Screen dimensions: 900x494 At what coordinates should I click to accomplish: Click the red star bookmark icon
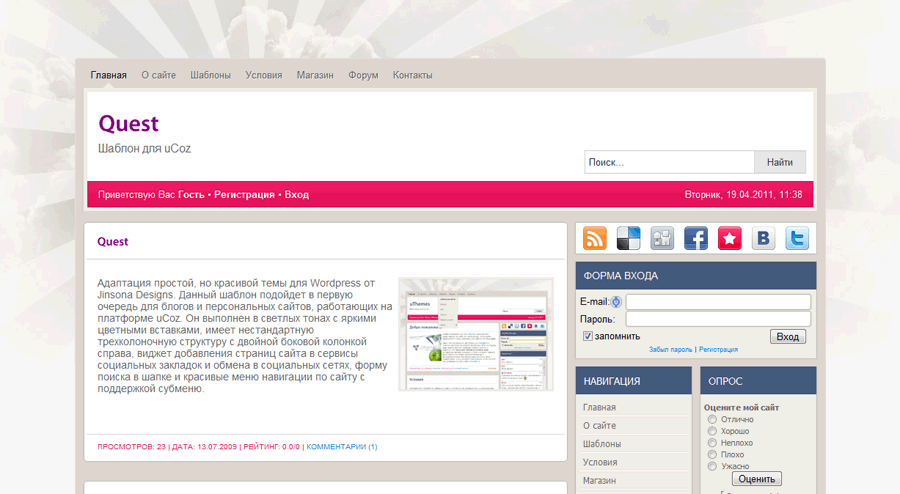pos(730,238)
